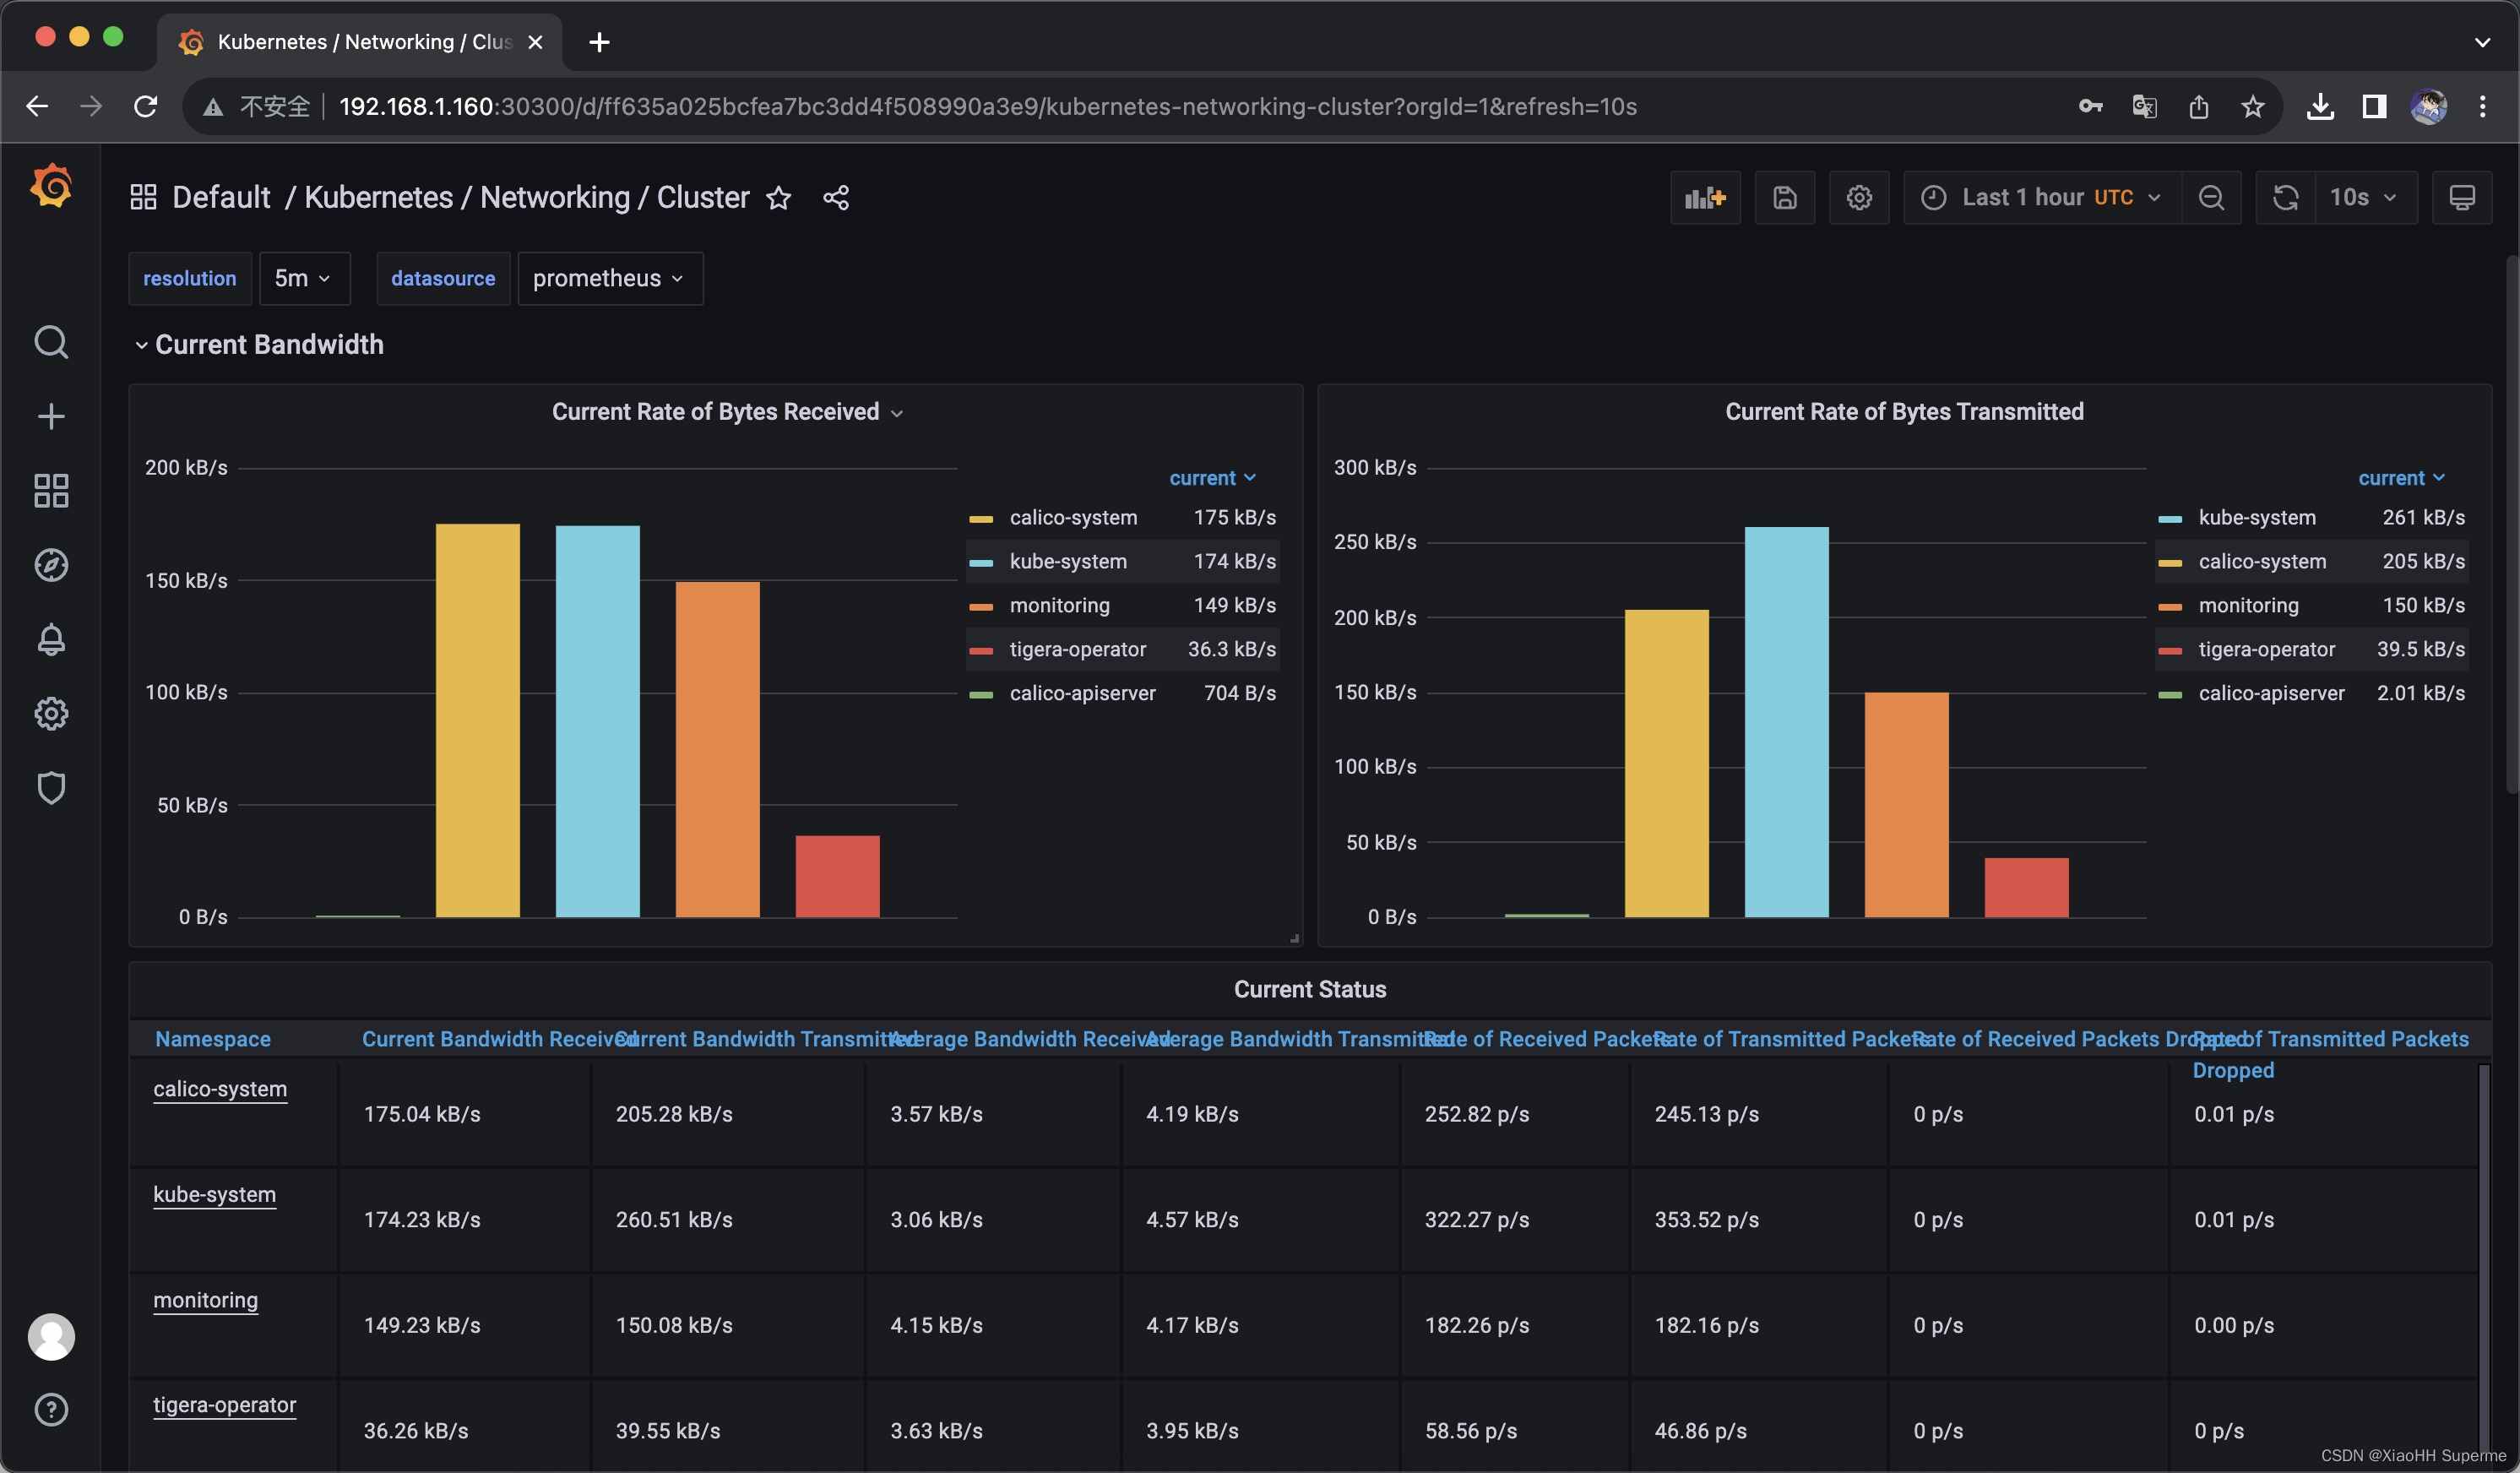The width and height of the screenshot is (2520, 1473).
Task: Cycle view mode monitor icon
Action: tap(2462, 197)
